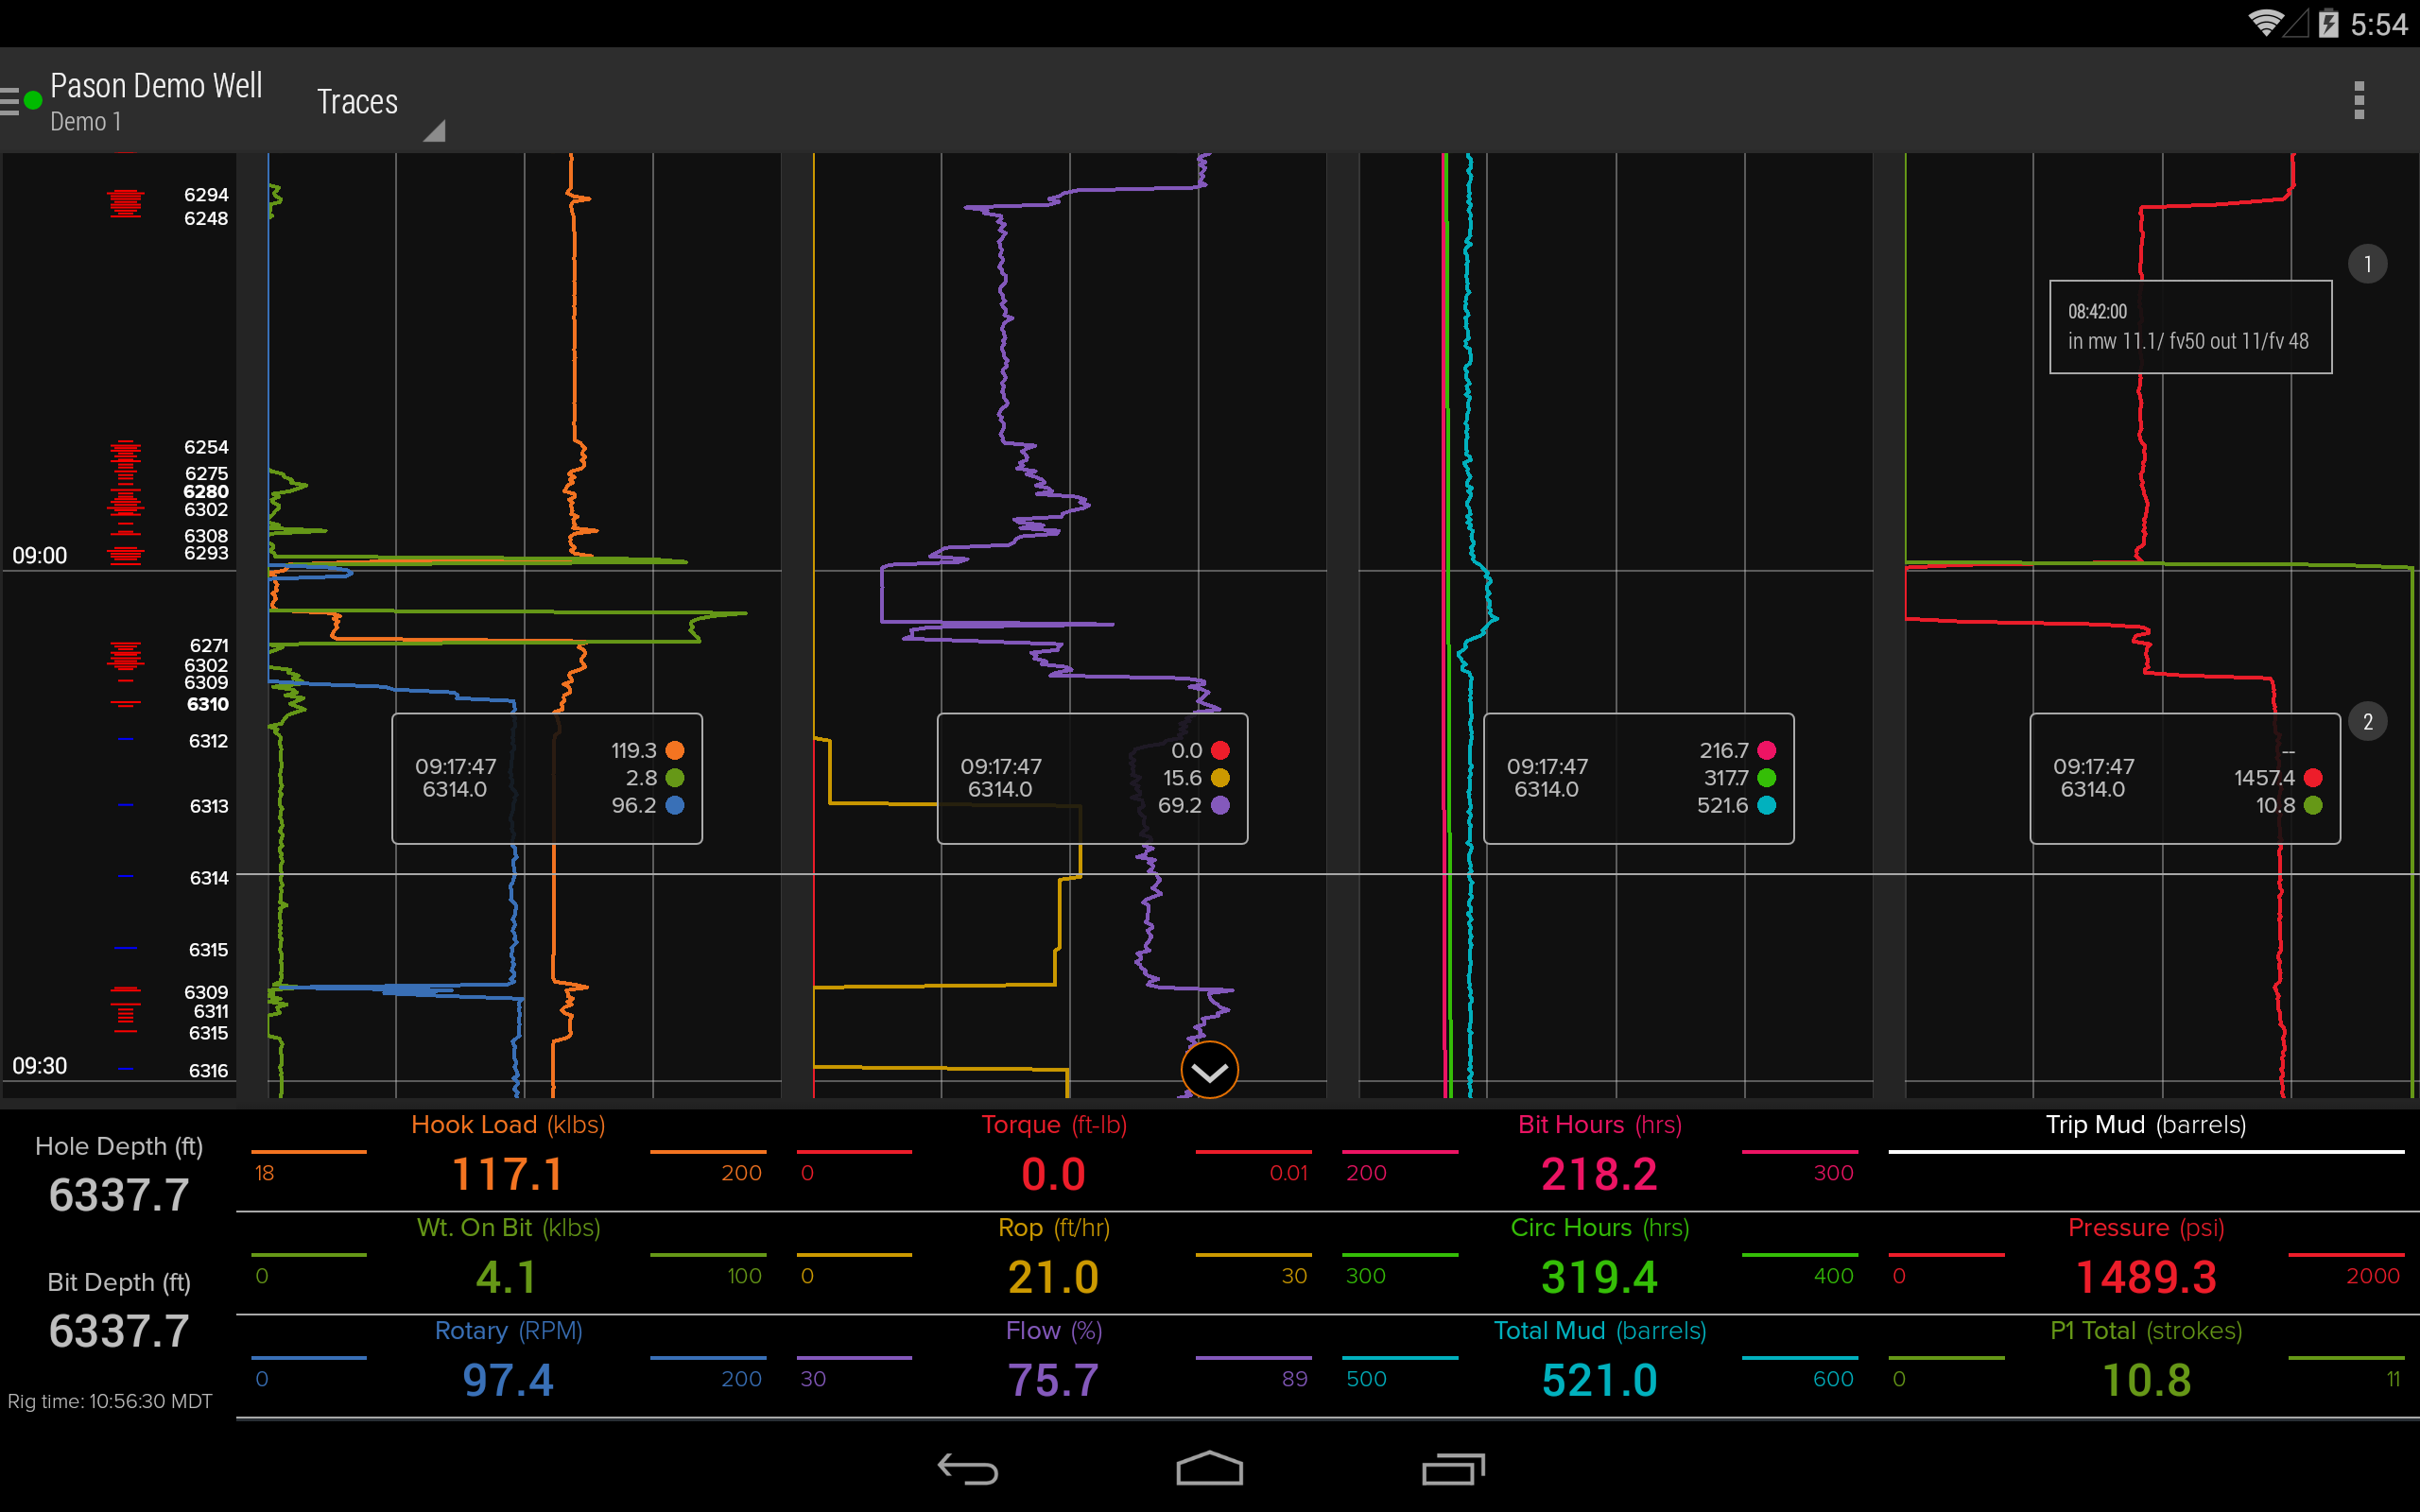
Task: Tap the Total Mud upper limit 600
Action: (1833, 1379)
